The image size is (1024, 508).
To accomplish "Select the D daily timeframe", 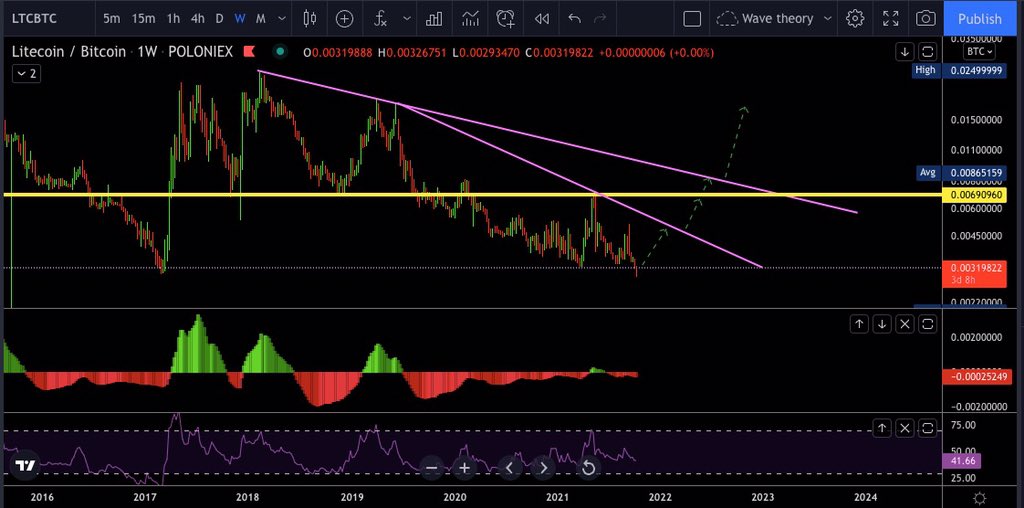I will point(219,19).
